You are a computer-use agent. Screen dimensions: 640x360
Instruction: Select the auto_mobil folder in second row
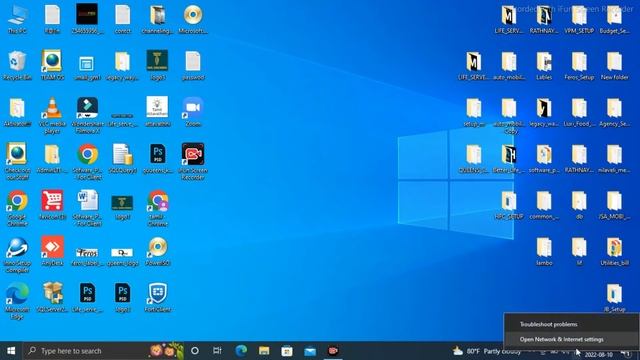(509, 65)
